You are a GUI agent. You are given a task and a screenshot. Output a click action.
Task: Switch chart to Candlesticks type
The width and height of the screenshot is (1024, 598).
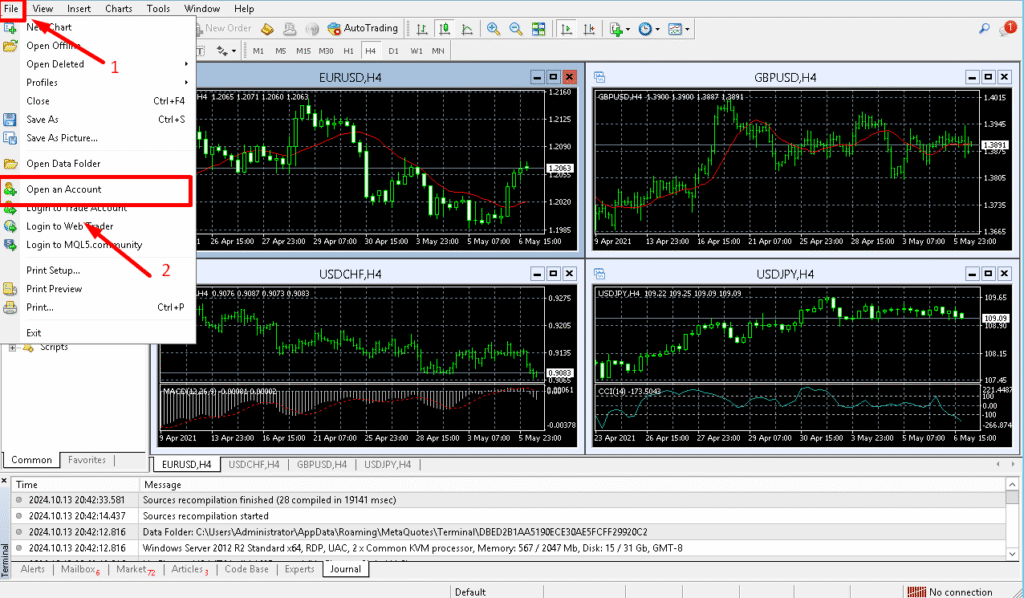445,29
